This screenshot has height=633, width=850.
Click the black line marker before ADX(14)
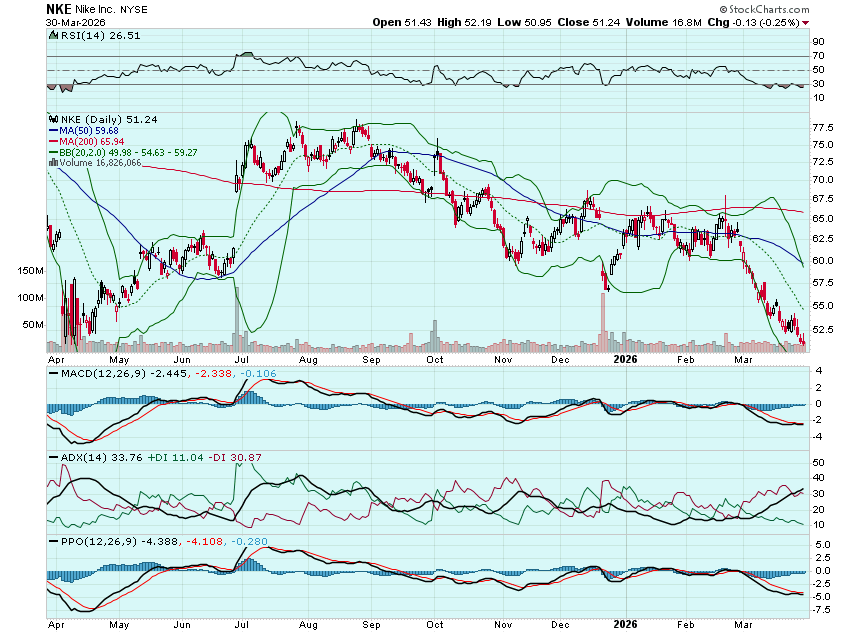coord(51,457)
